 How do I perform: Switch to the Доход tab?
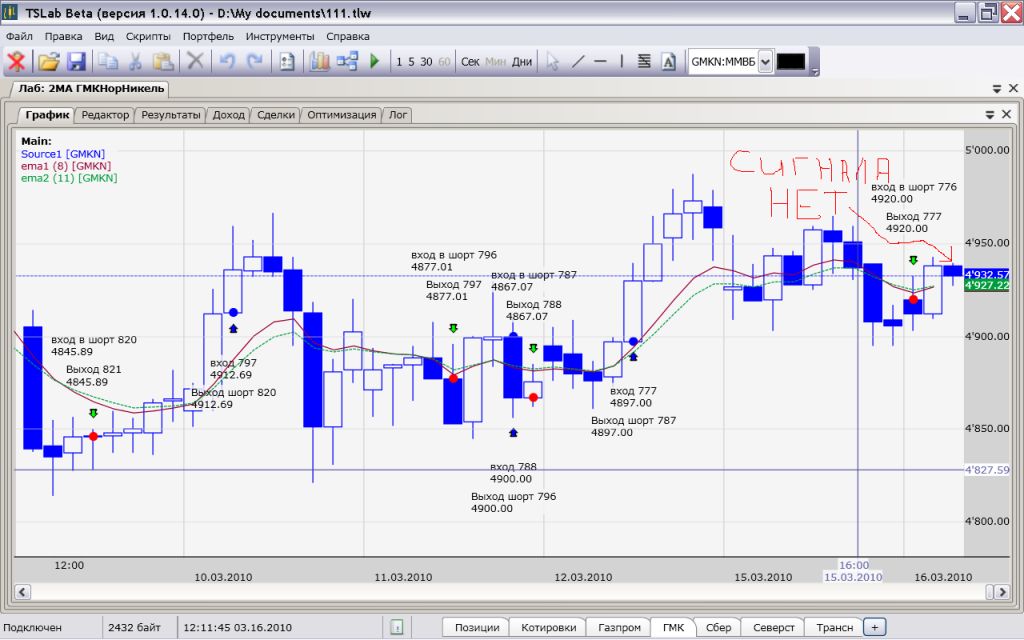click(x=229, y=115)
